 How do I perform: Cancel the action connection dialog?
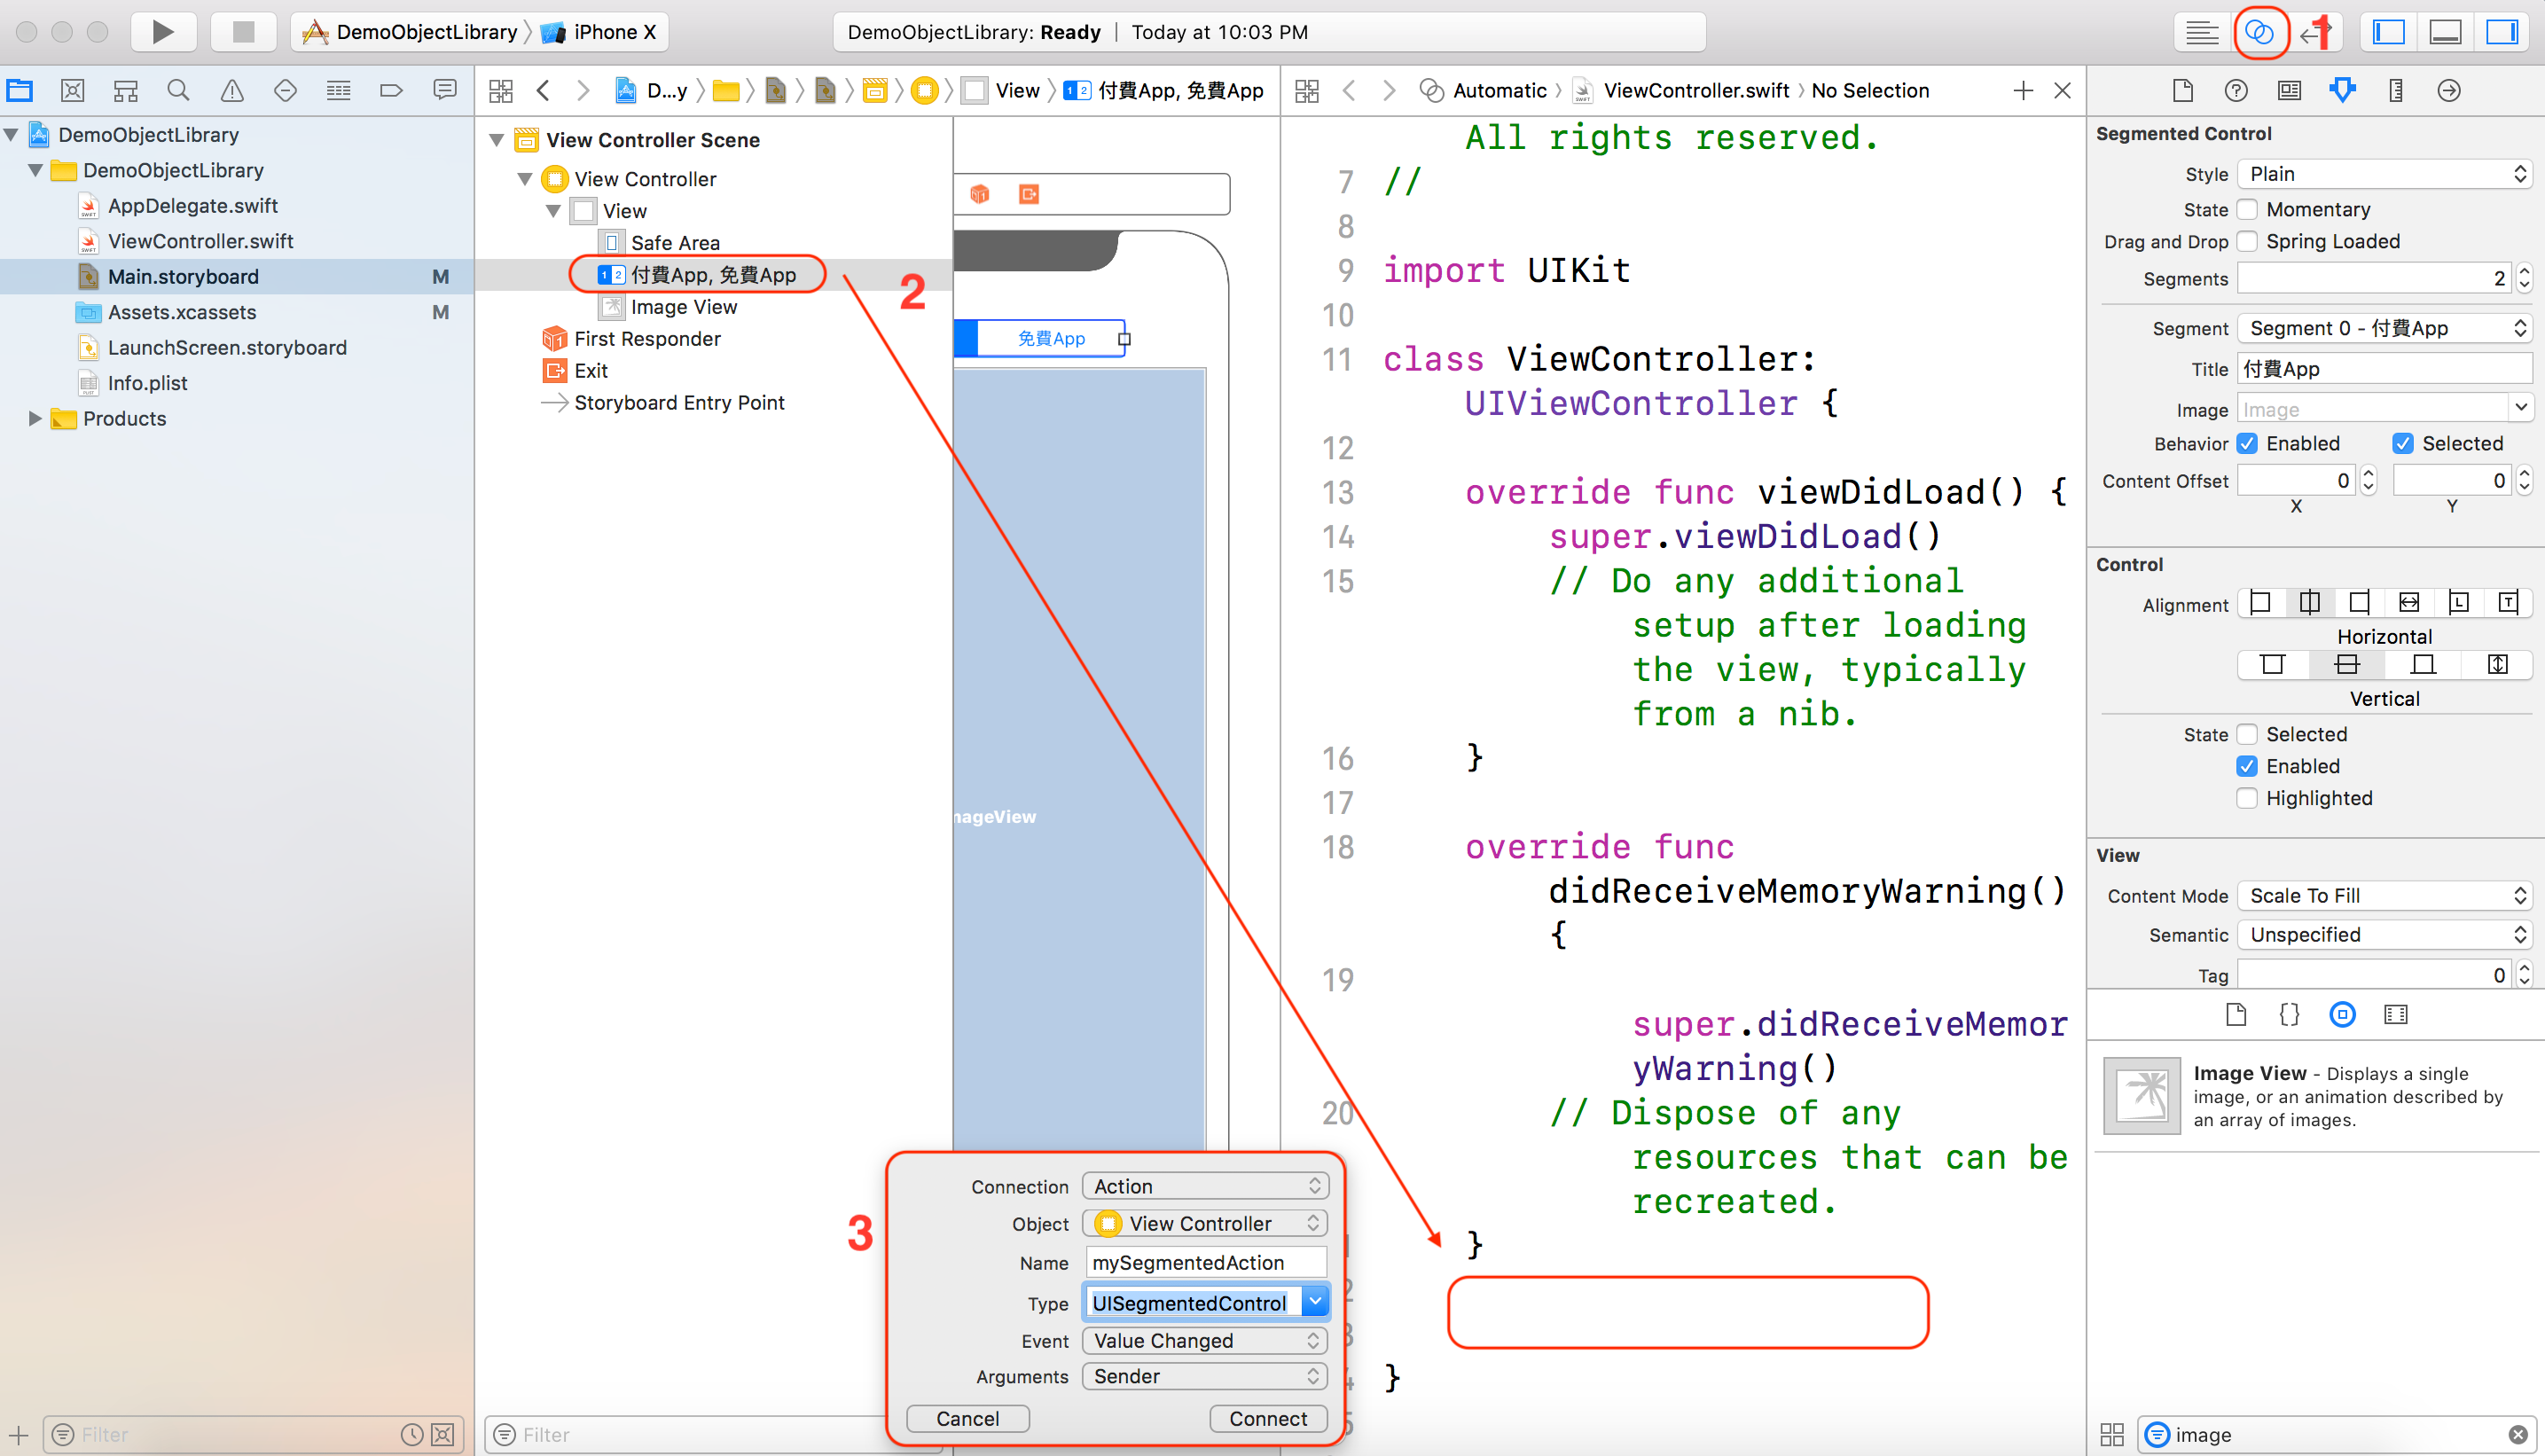tap(966, 1418)
